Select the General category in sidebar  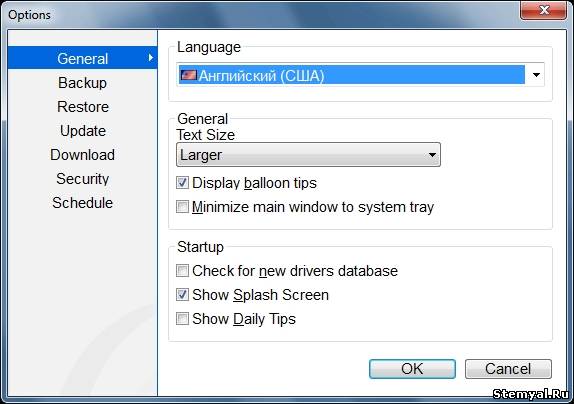click(x=82, y=58)
